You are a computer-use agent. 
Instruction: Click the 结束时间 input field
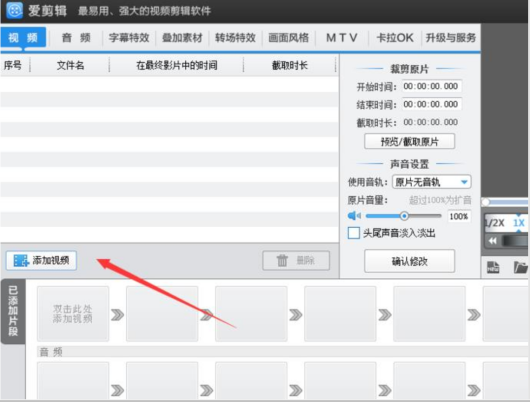tap(432, 104)
